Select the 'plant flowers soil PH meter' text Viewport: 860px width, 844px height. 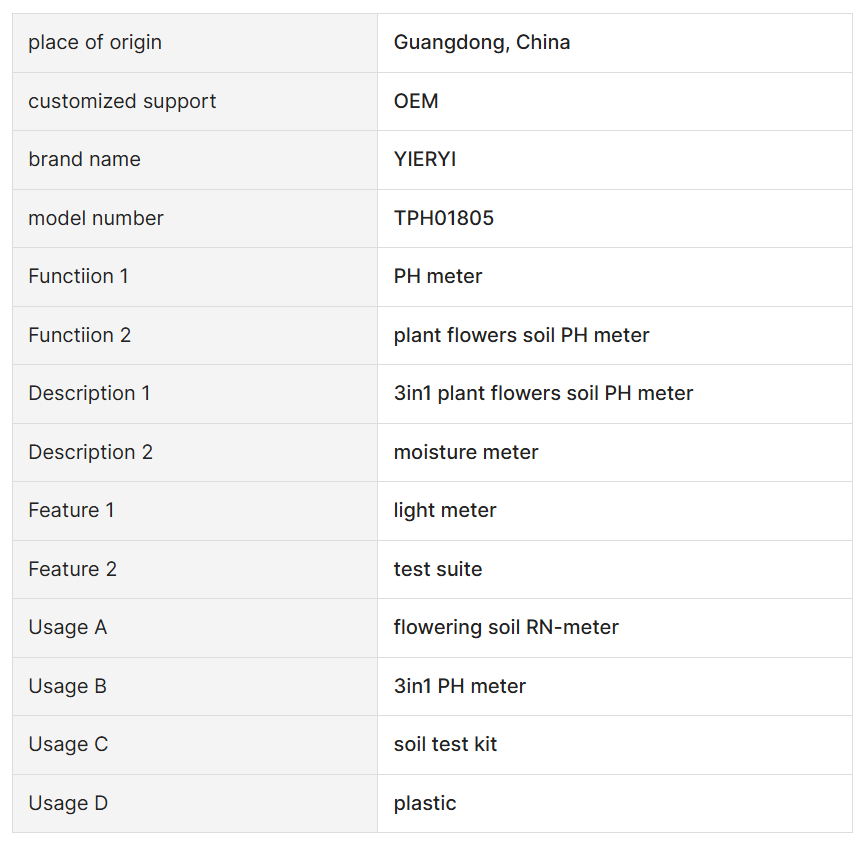pos(521,335)
